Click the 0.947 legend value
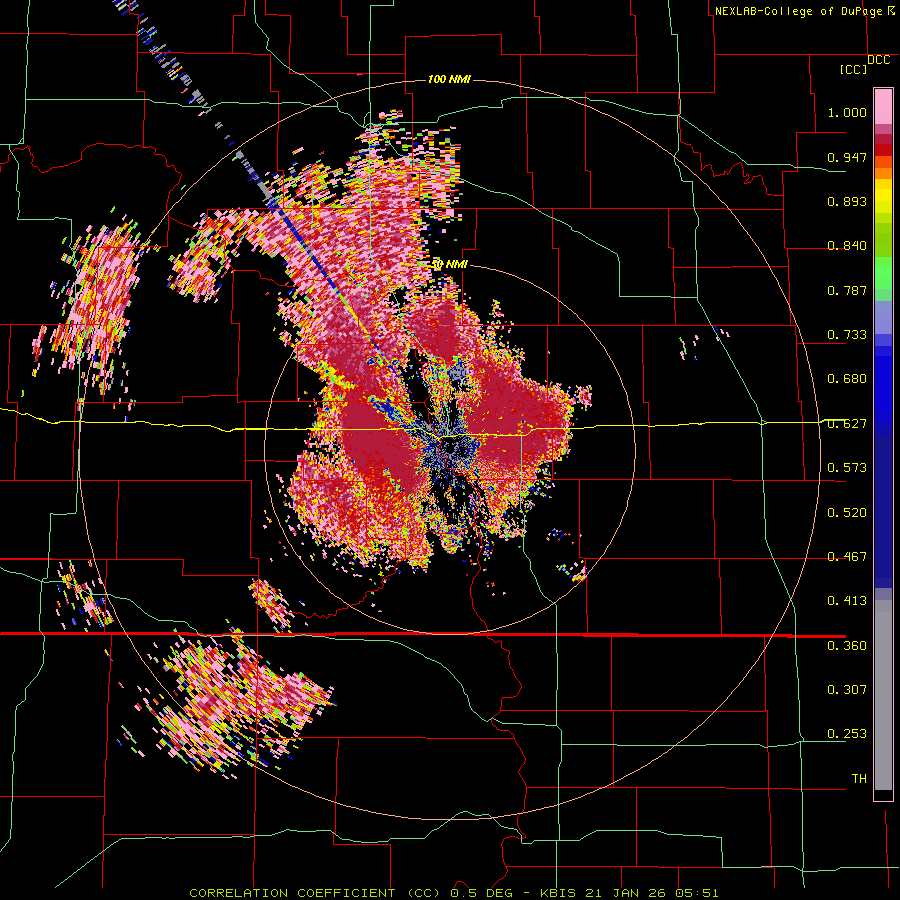This screenshot has width=900, height=900. (847, 157)
